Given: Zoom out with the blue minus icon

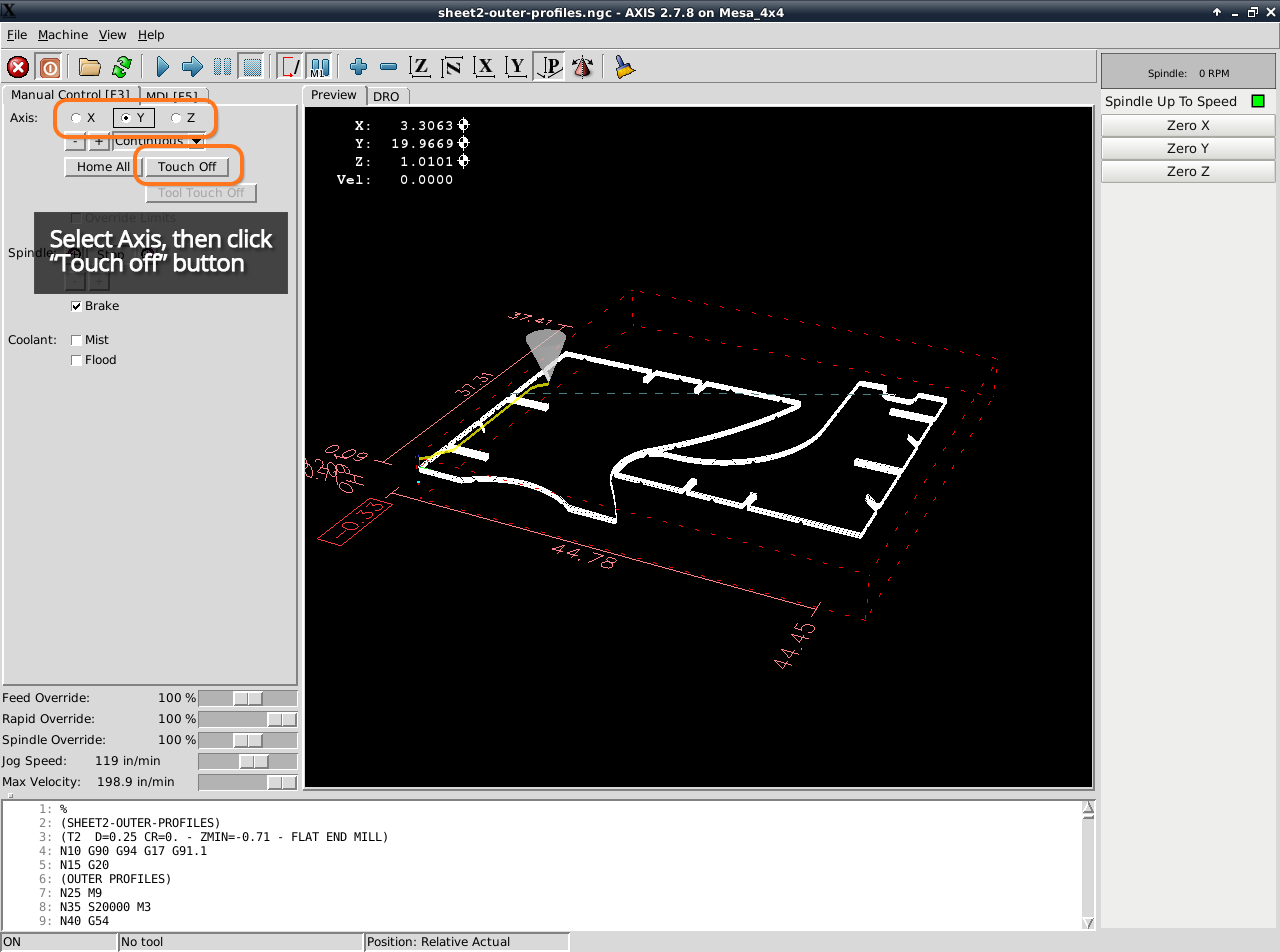Looking at the screenshot, I should (389, 67).
